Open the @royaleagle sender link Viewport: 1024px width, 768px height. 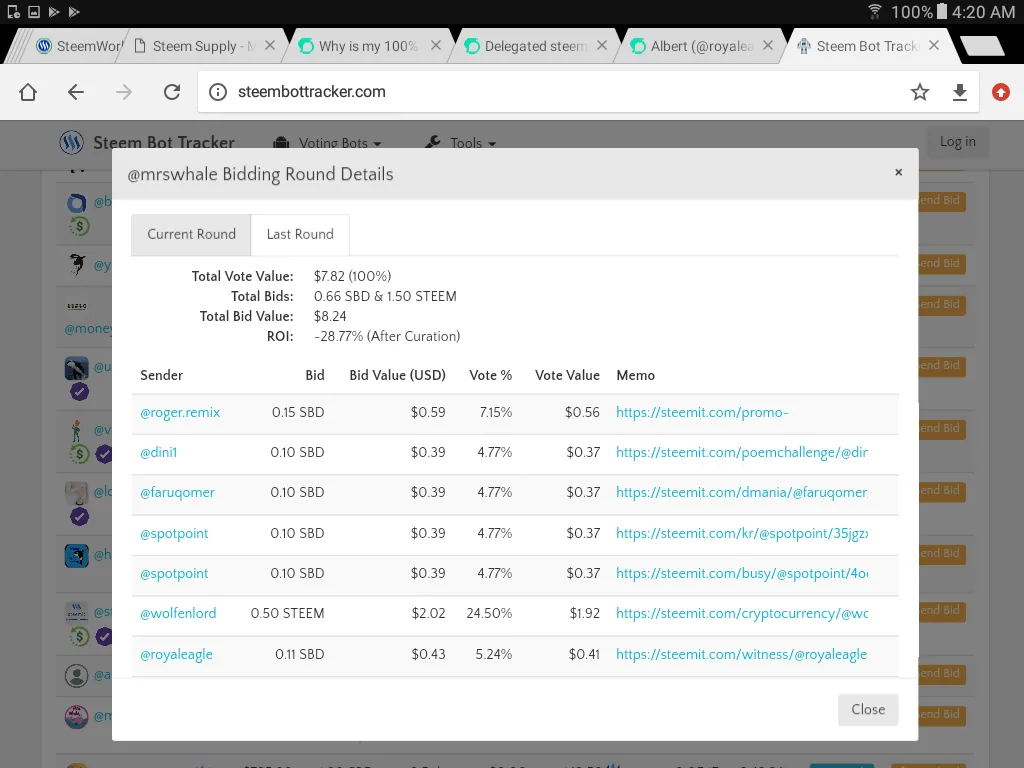(x=176, y=654)
